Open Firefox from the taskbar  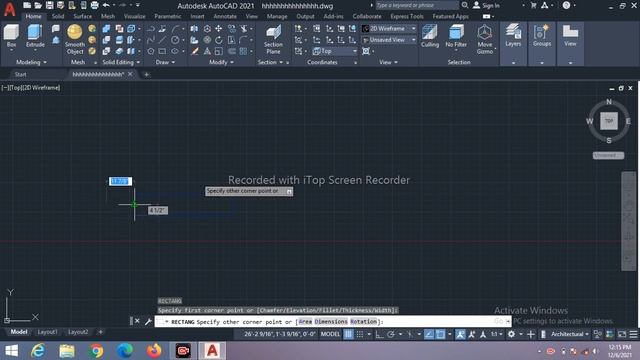click(154, 351)
